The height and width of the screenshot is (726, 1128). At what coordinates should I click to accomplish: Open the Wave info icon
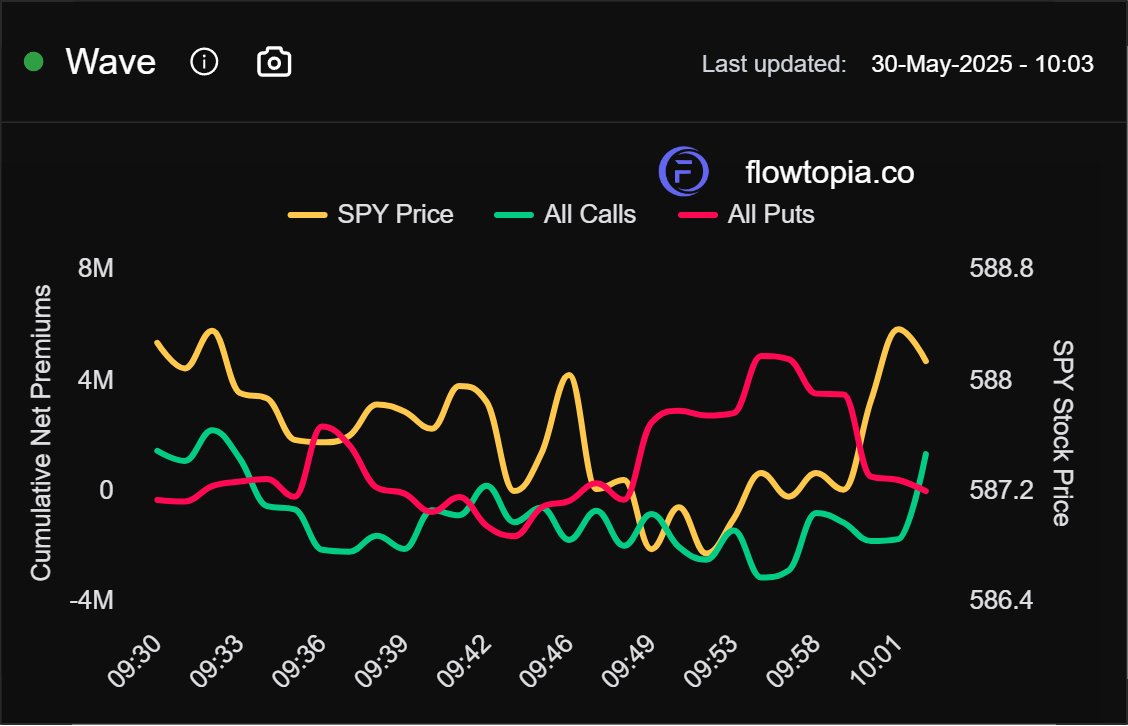[204, 62]
